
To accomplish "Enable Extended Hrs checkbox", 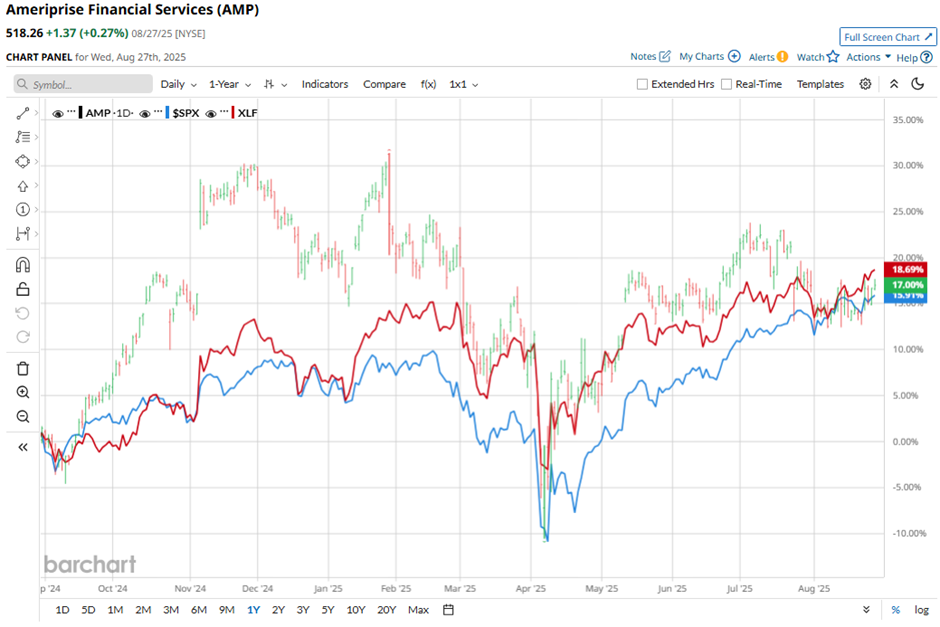I will point(642,85).
